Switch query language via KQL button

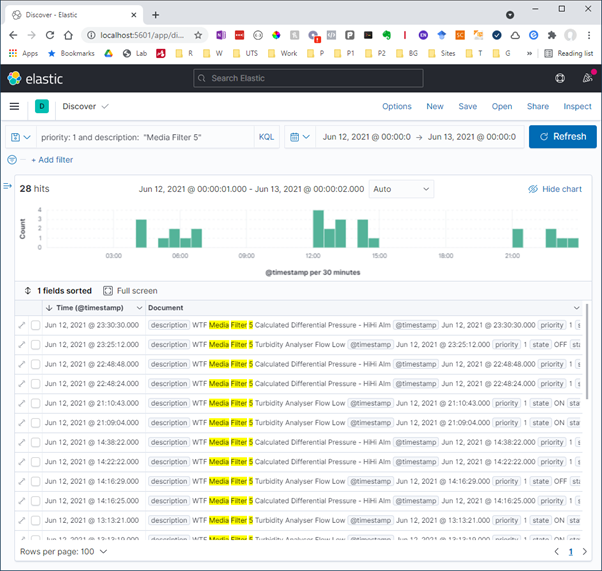[x=266, y=137]
